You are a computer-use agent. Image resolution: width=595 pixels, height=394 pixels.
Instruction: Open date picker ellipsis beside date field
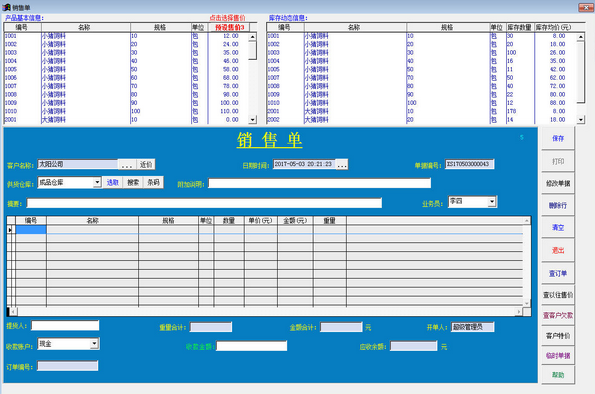(342, 164)
